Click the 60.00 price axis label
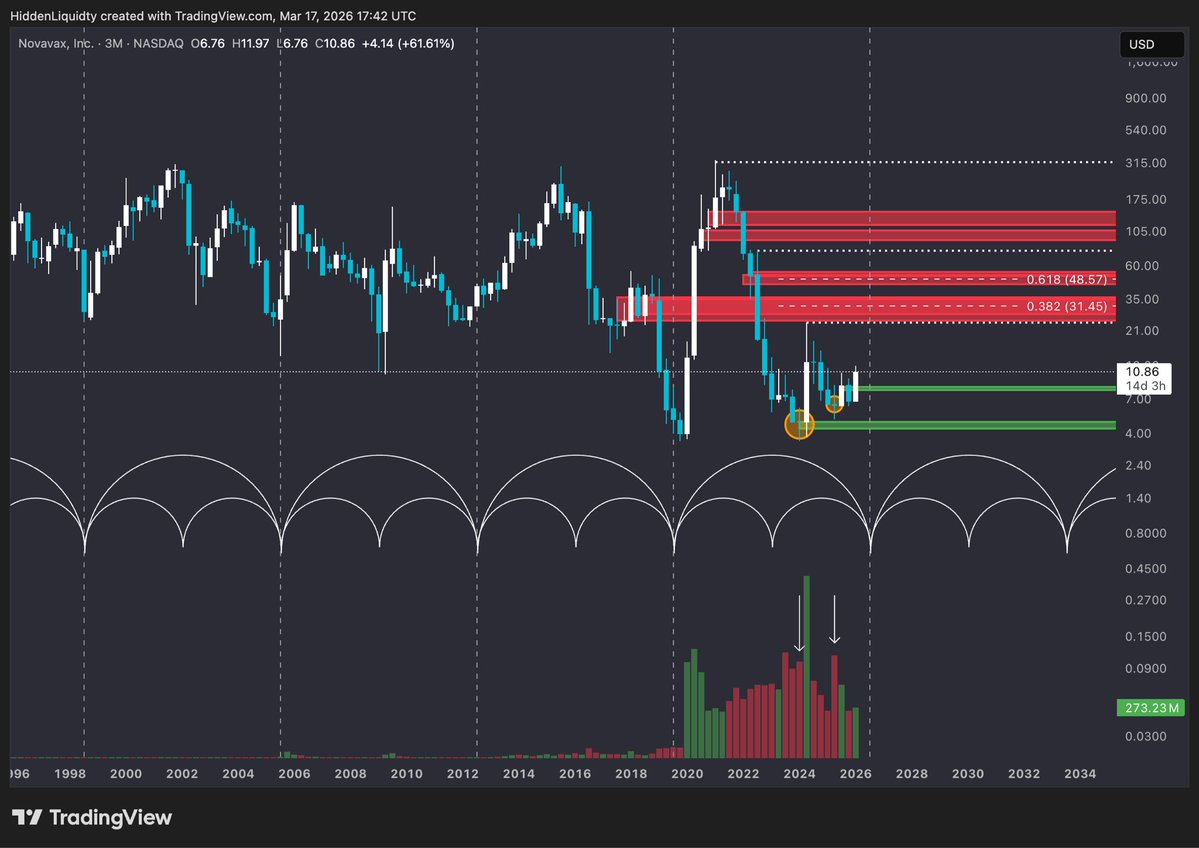 tap(1142, 265)
